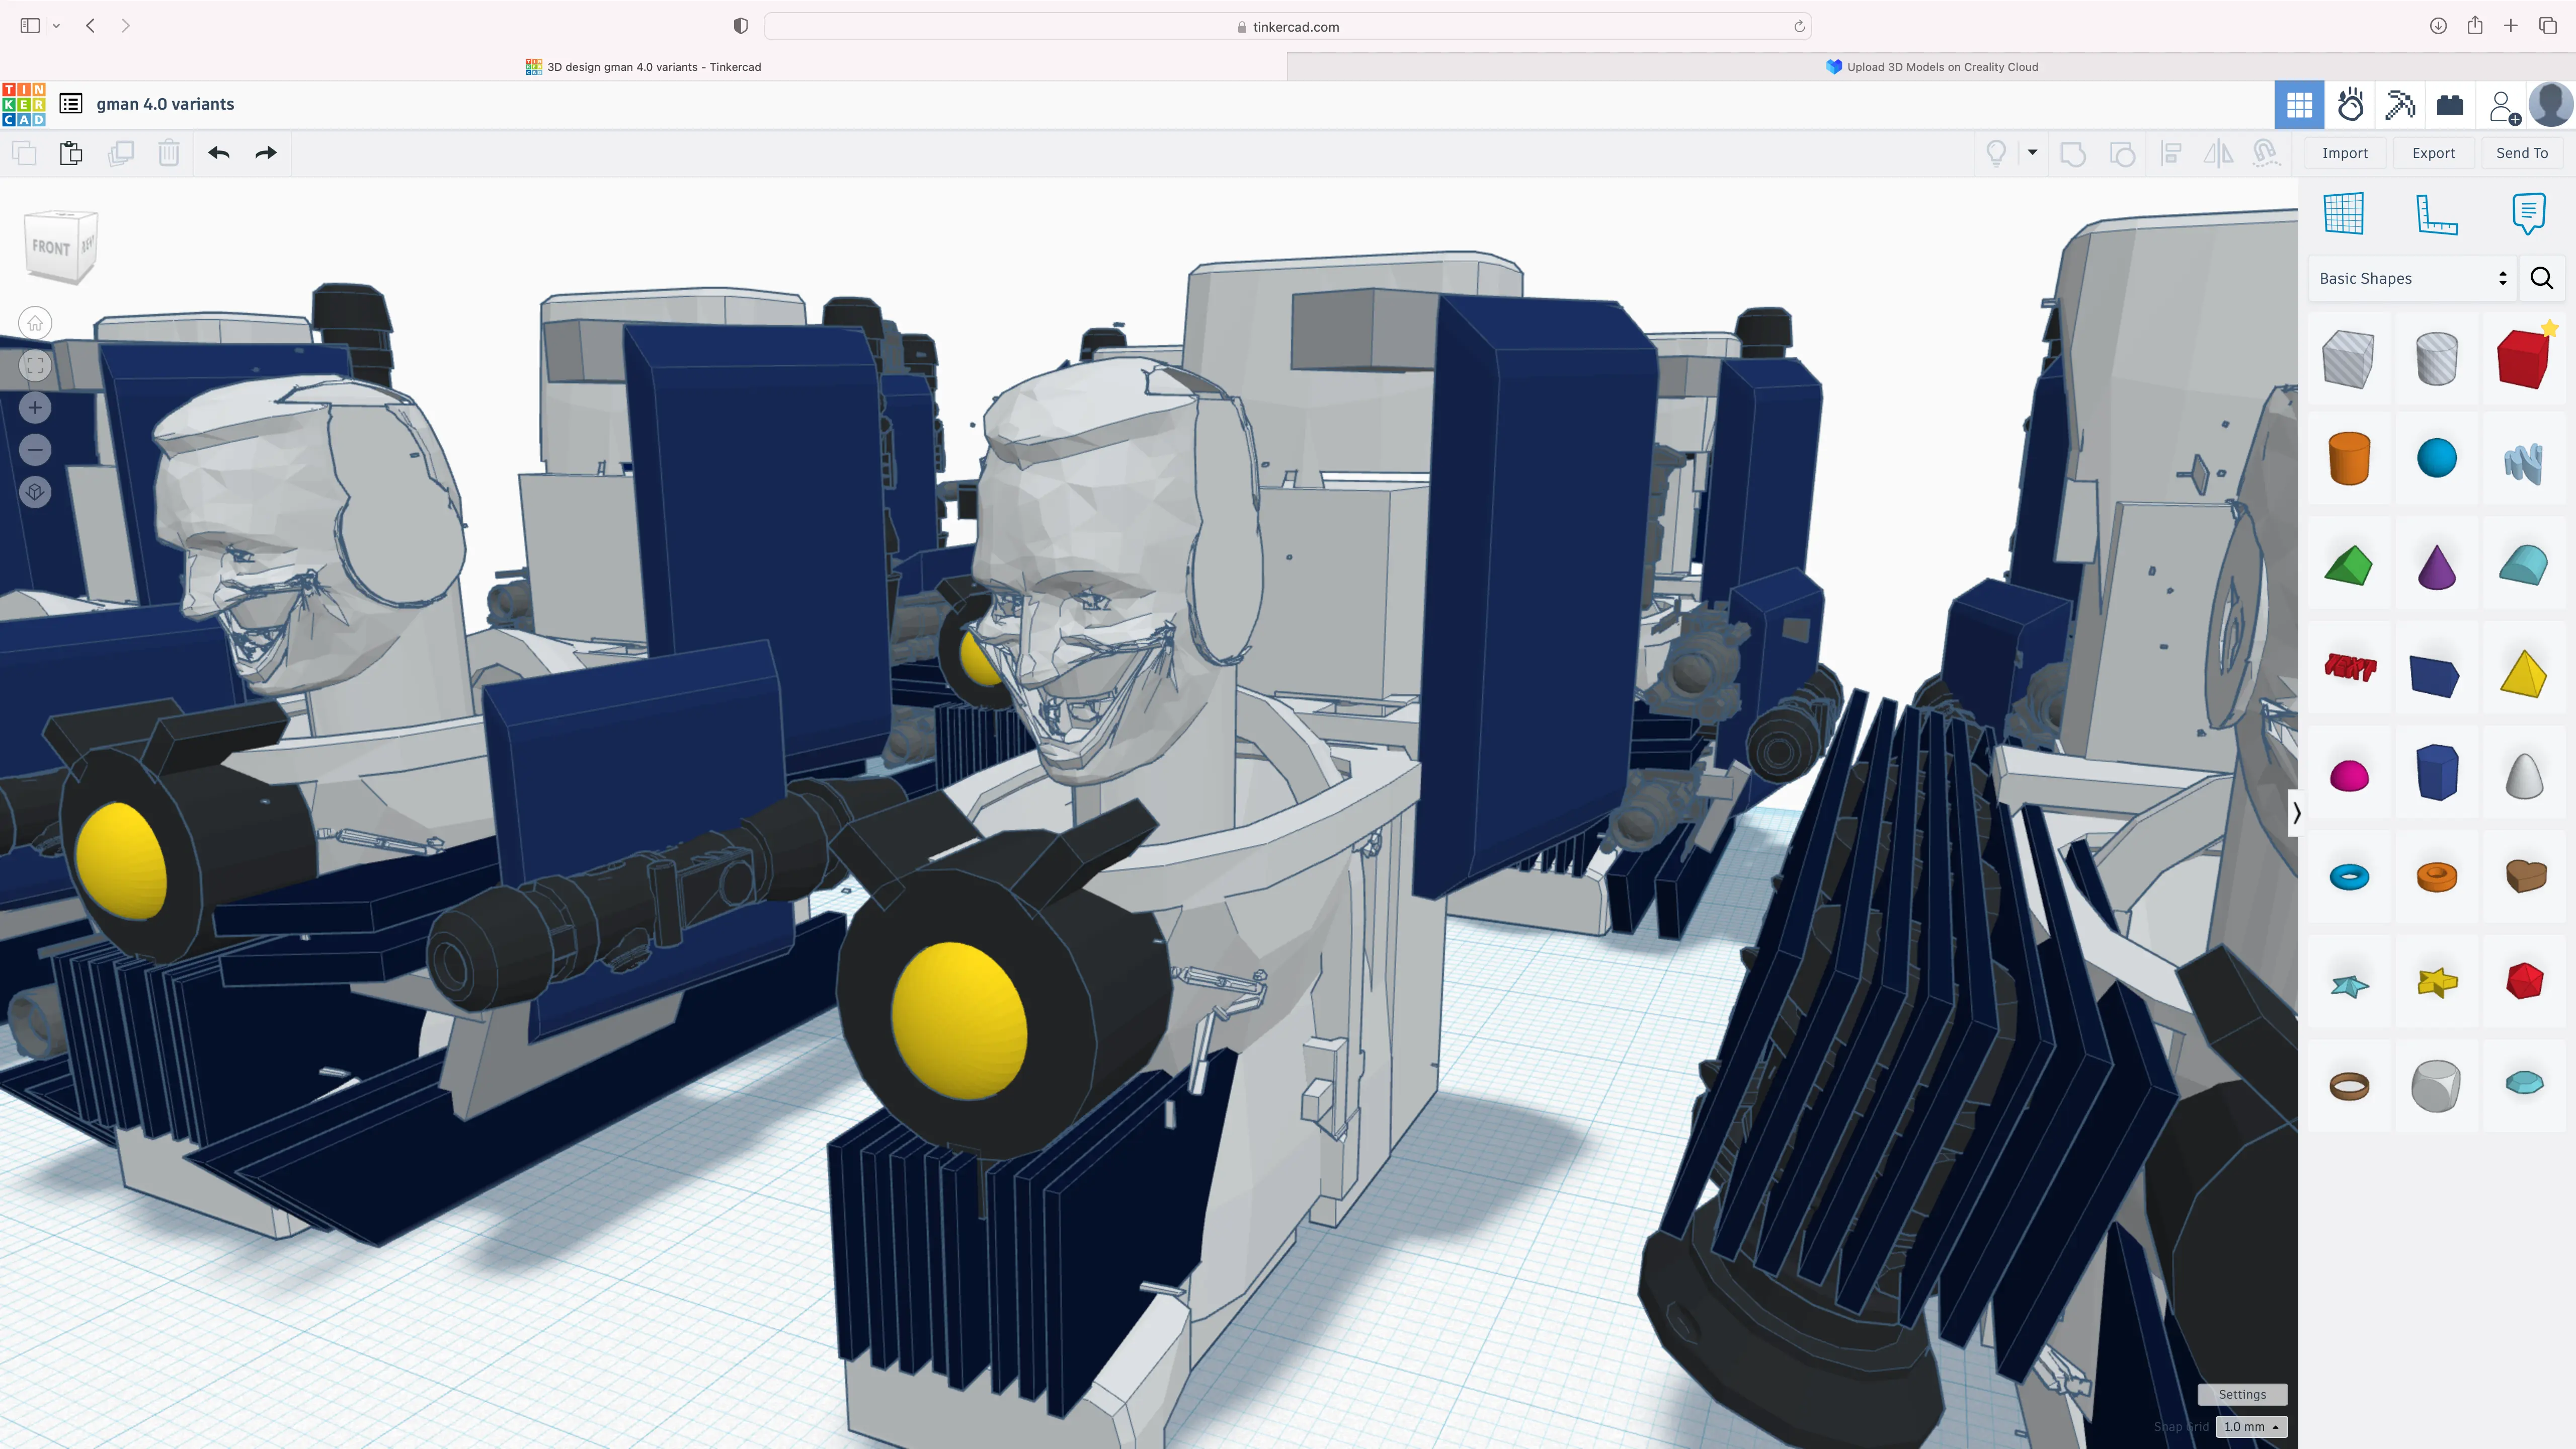Select the Workplane tool

tap(2343, 213)
